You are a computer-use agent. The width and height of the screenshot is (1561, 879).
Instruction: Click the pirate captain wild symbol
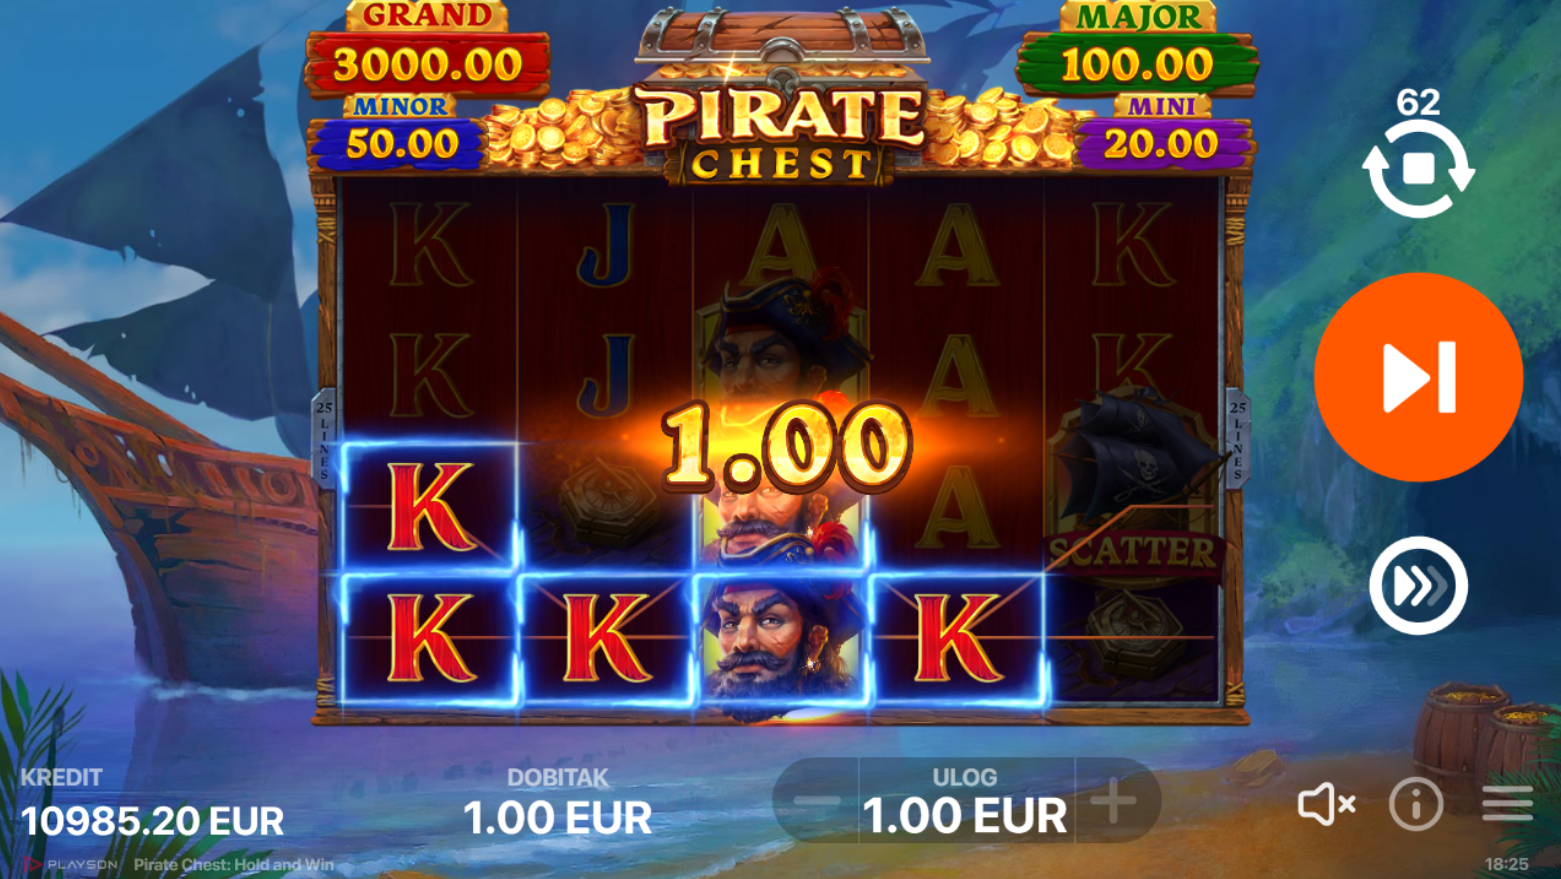781,640
